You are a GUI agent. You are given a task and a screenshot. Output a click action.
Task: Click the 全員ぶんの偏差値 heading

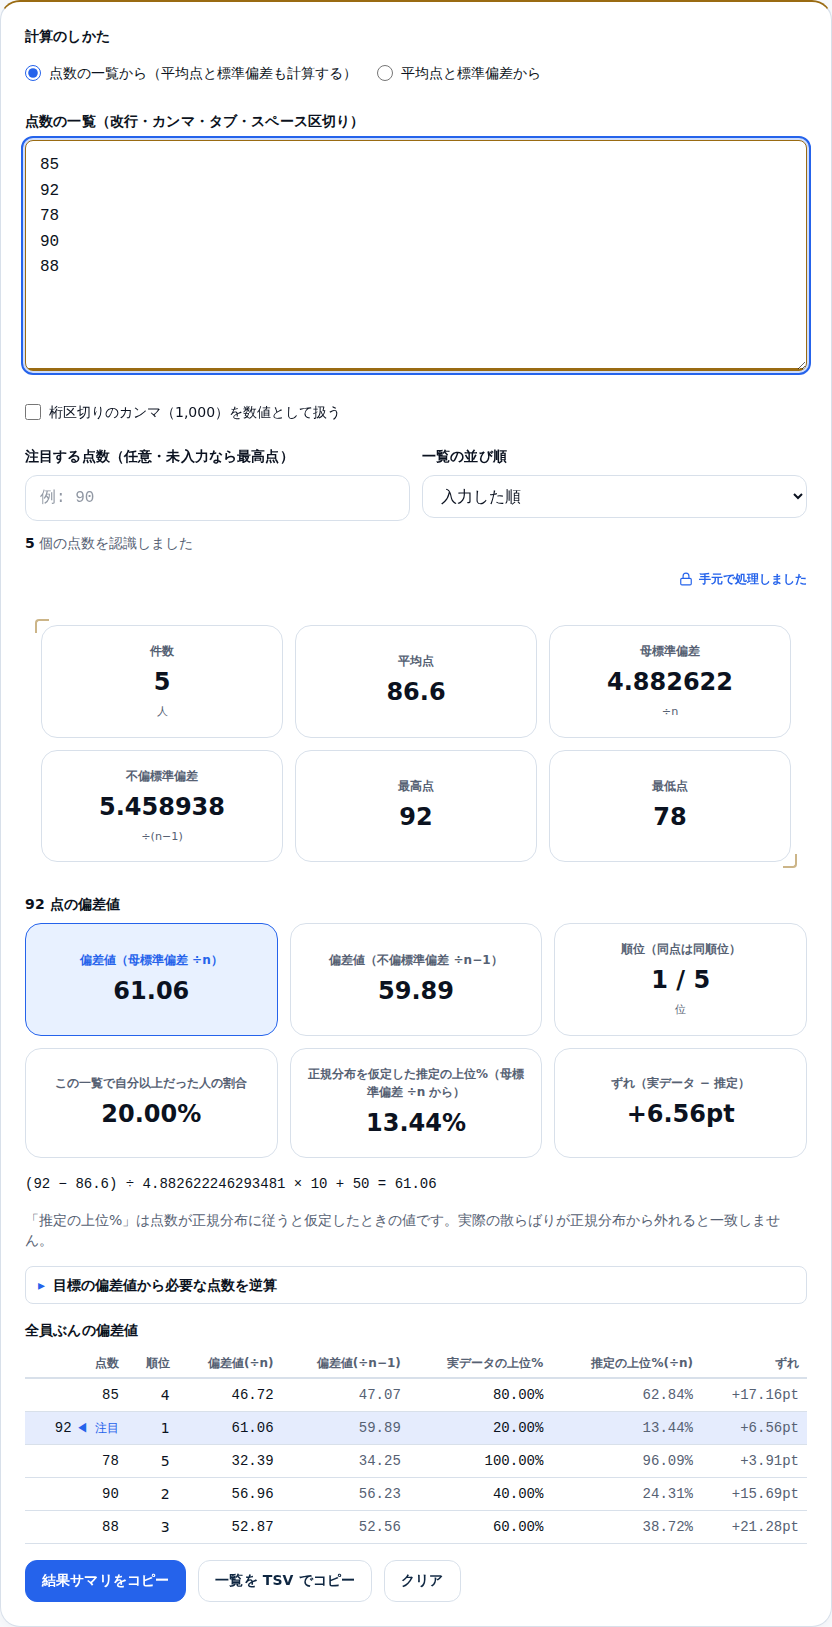(81, 1330)
